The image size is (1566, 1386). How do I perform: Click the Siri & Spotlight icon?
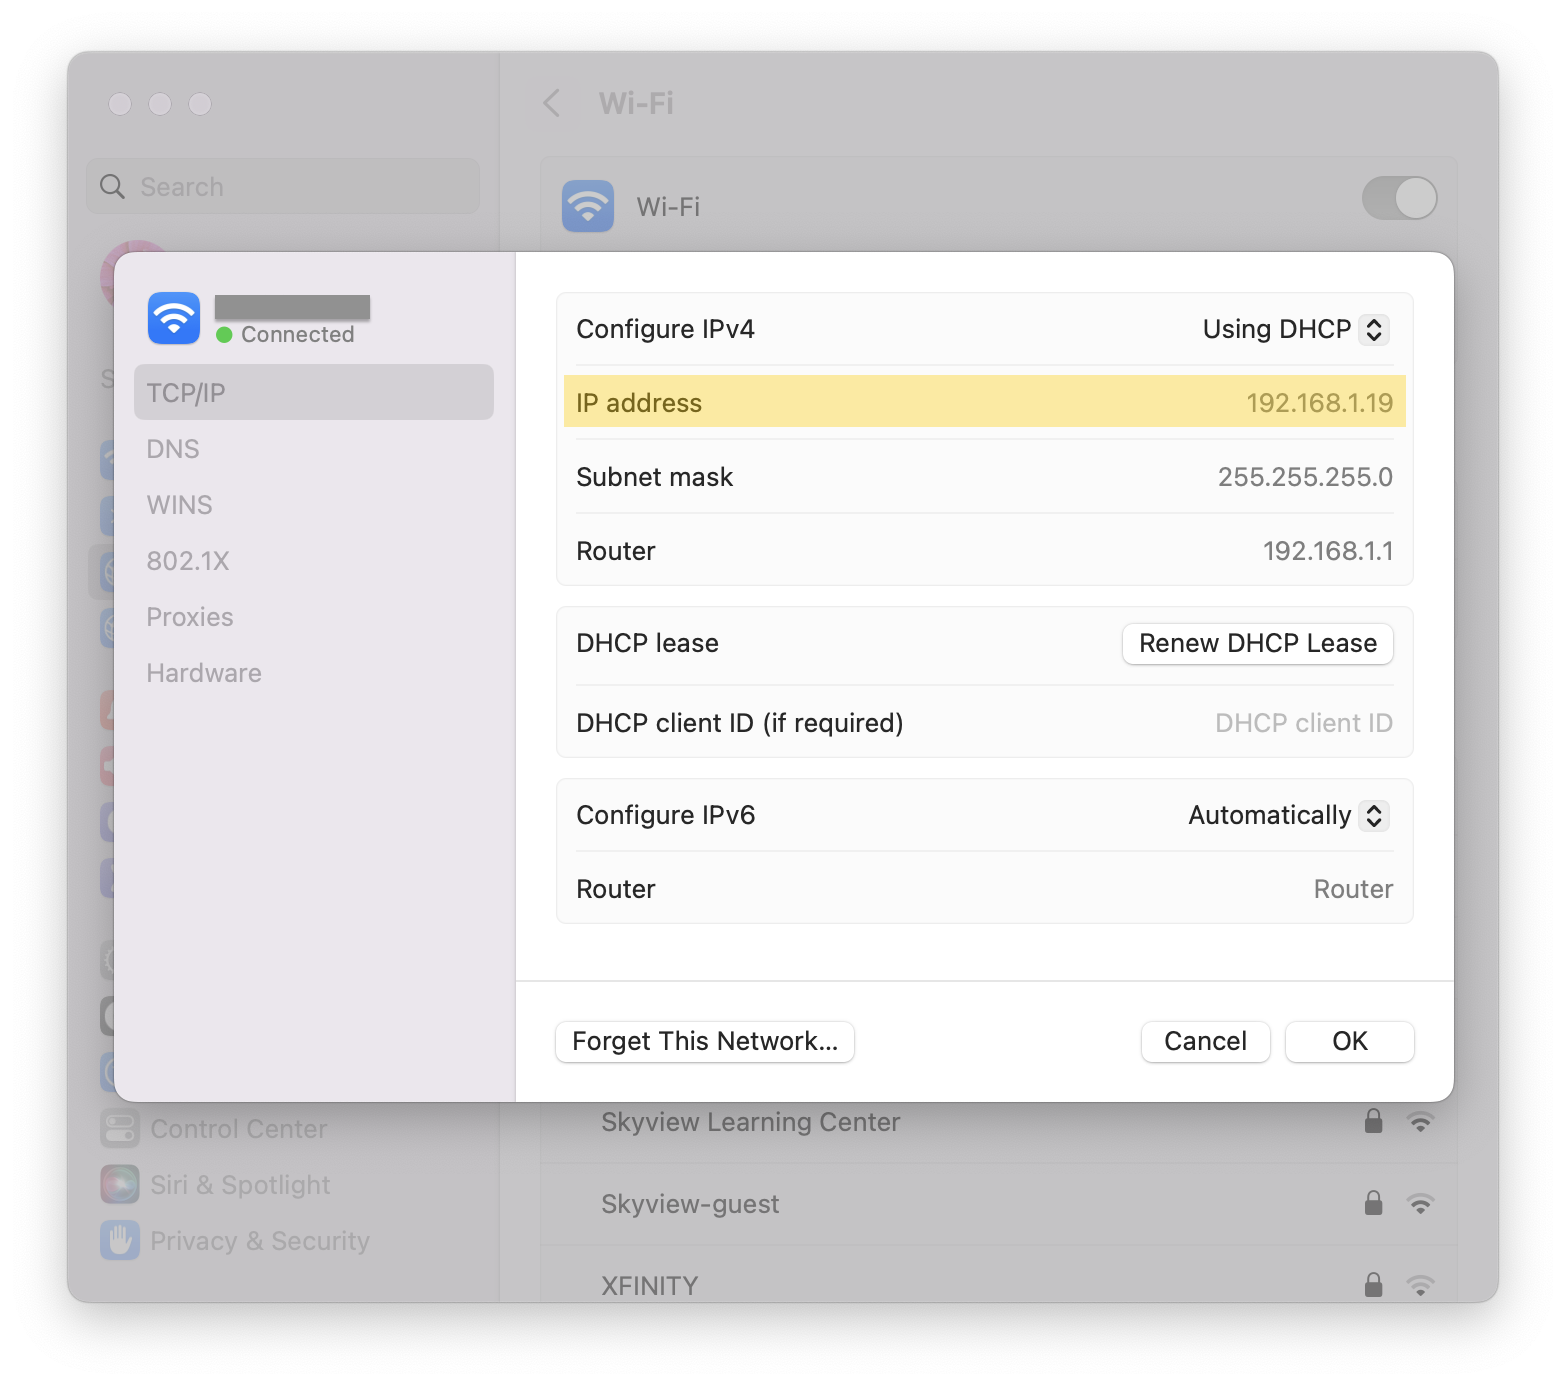pyautogui.click(x=120, y=1184)
